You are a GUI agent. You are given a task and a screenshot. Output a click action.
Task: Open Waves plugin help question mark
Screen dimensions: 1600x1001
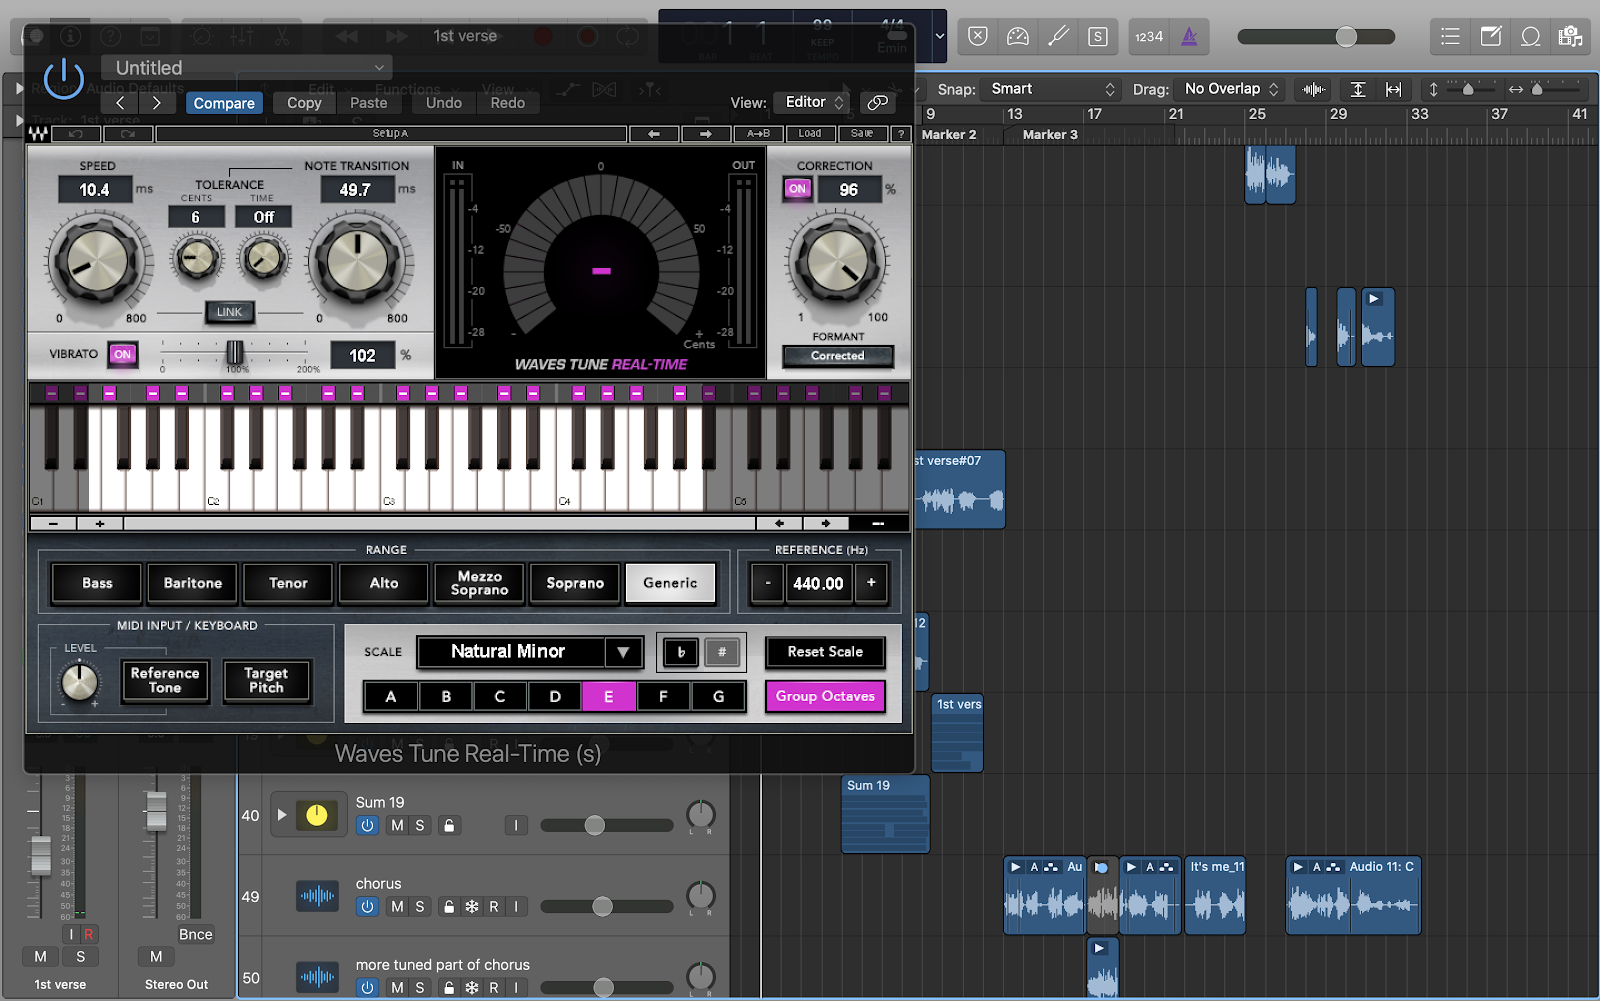tap(901, 133)
